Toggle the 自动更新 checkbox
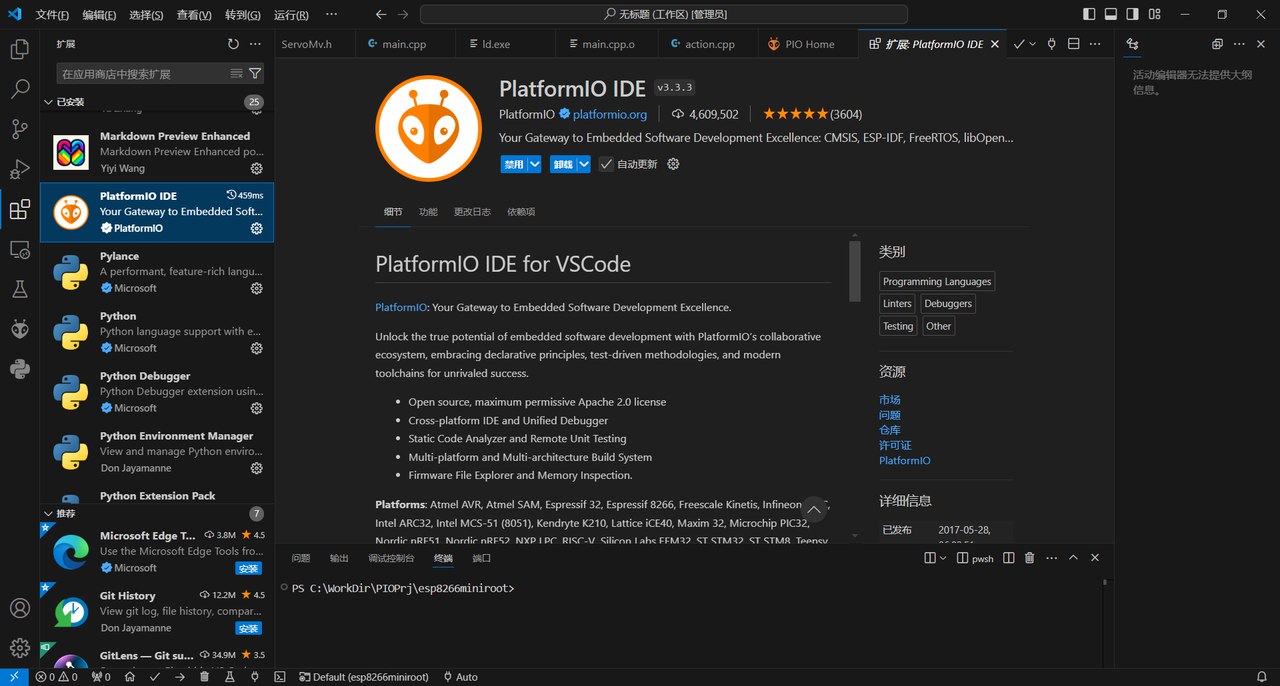This screenshot has height=686, width=1280. click(606, 164)
